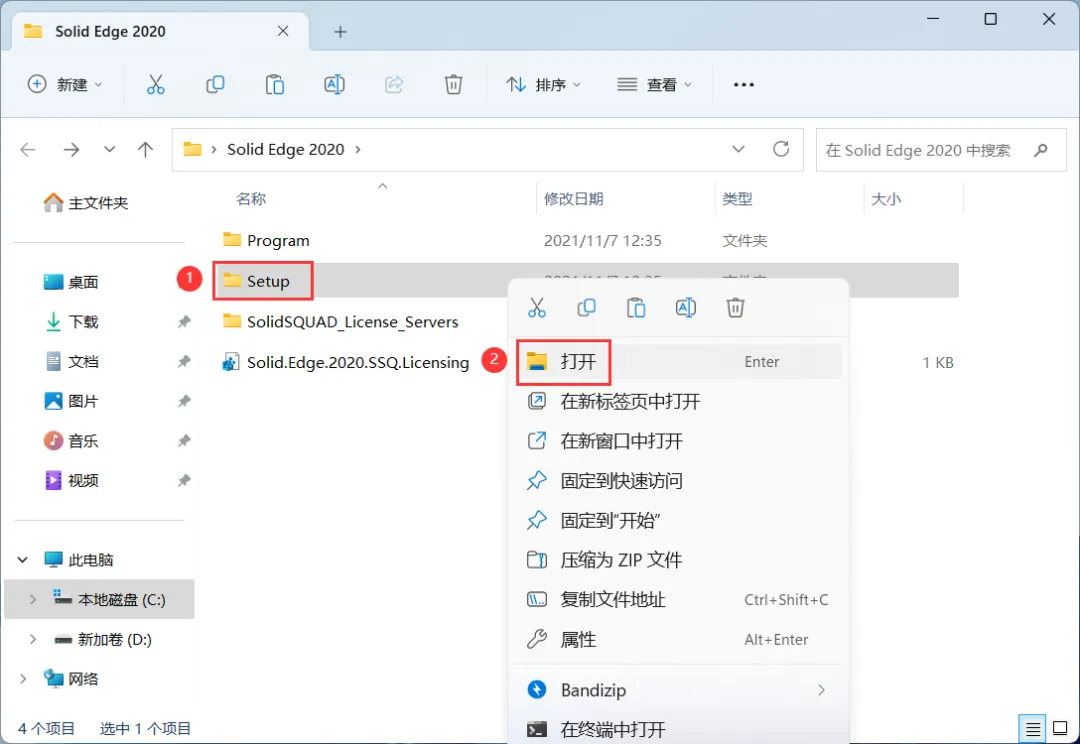Choose 在新标签页中打开
1080x744 pixels.
[x=679, y=402]
